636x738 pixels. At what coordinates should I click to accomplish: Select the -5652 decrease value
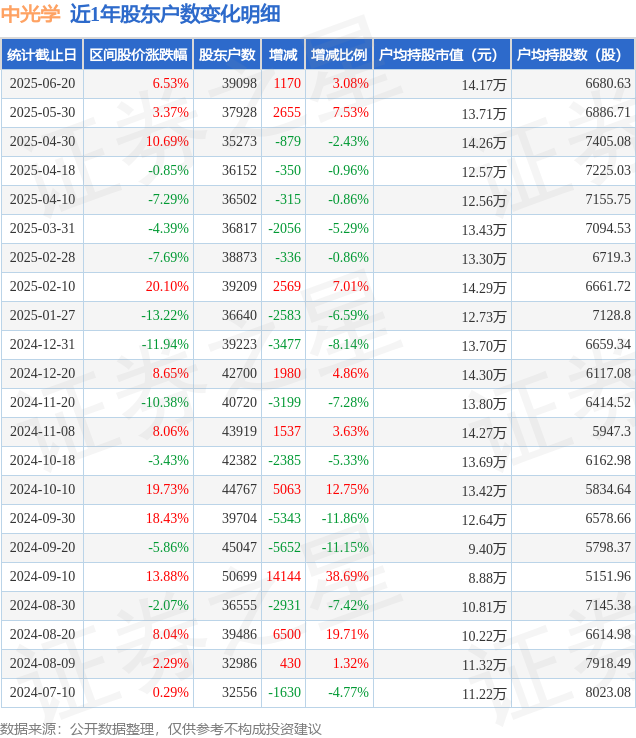click(283, 547)
